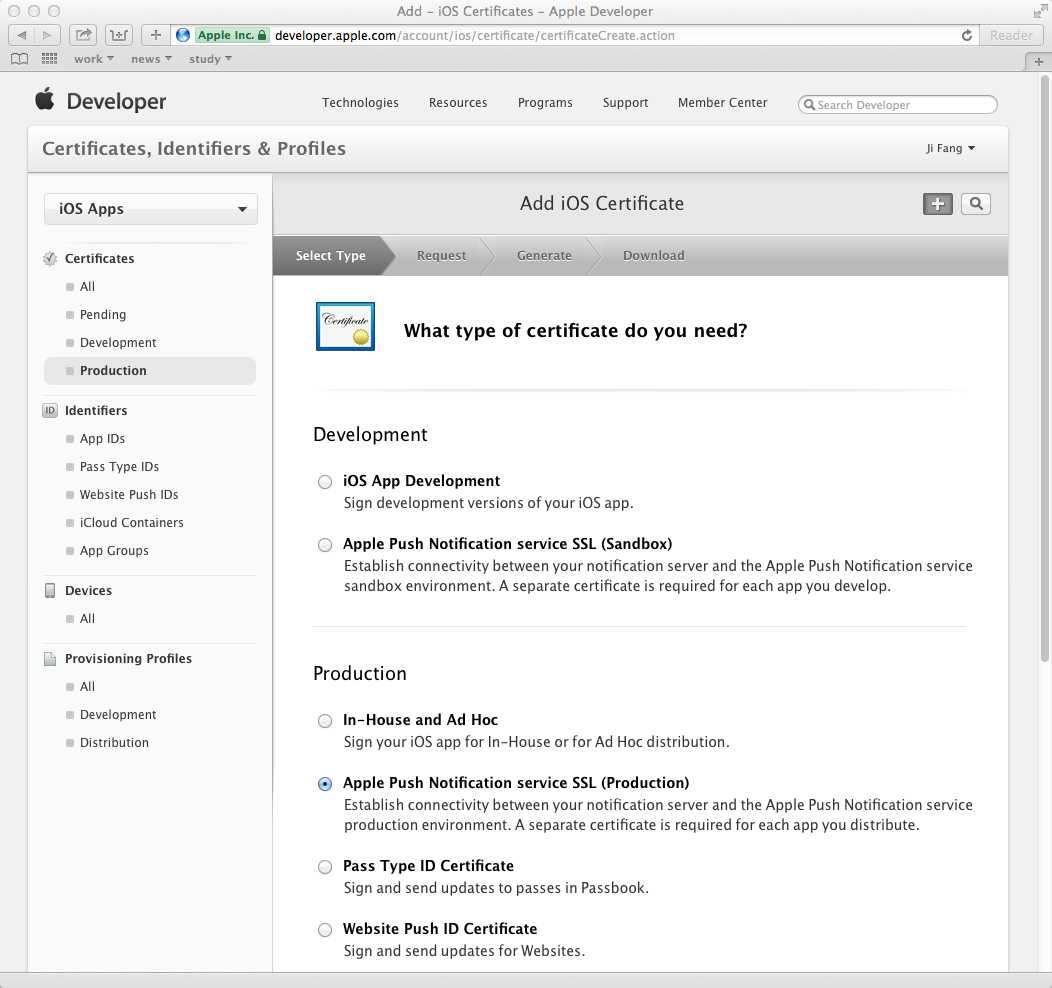Open a new tab with plus button
Viewport: 1052px width, 988px height.
point(1039,62)
